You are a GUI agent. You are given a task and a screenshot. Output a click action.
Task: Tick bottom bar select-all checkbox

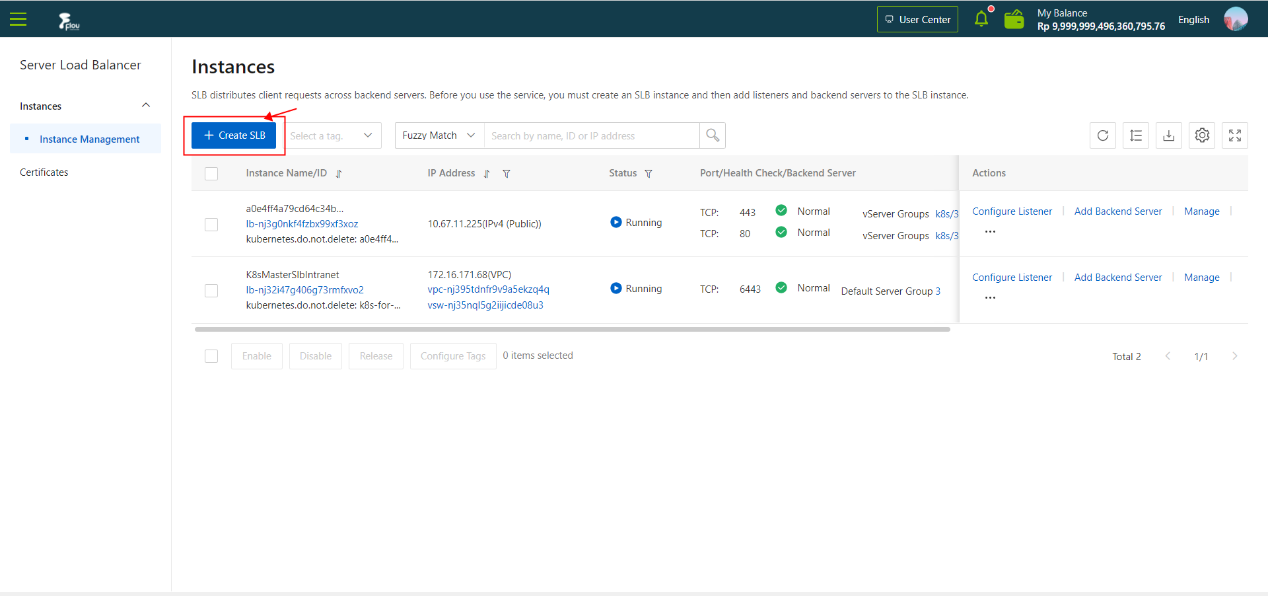click(x=211, y=356)
